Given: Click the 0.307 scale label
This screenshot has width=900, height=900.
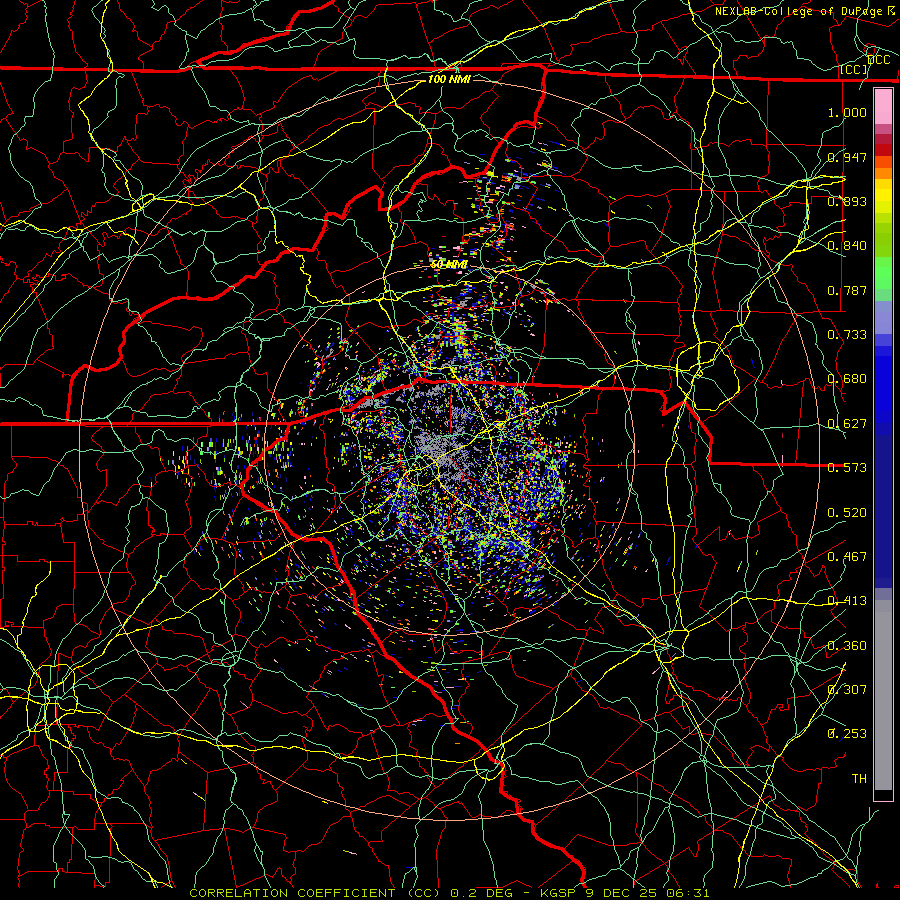Looking at the screenshot, I should [847, 690].
